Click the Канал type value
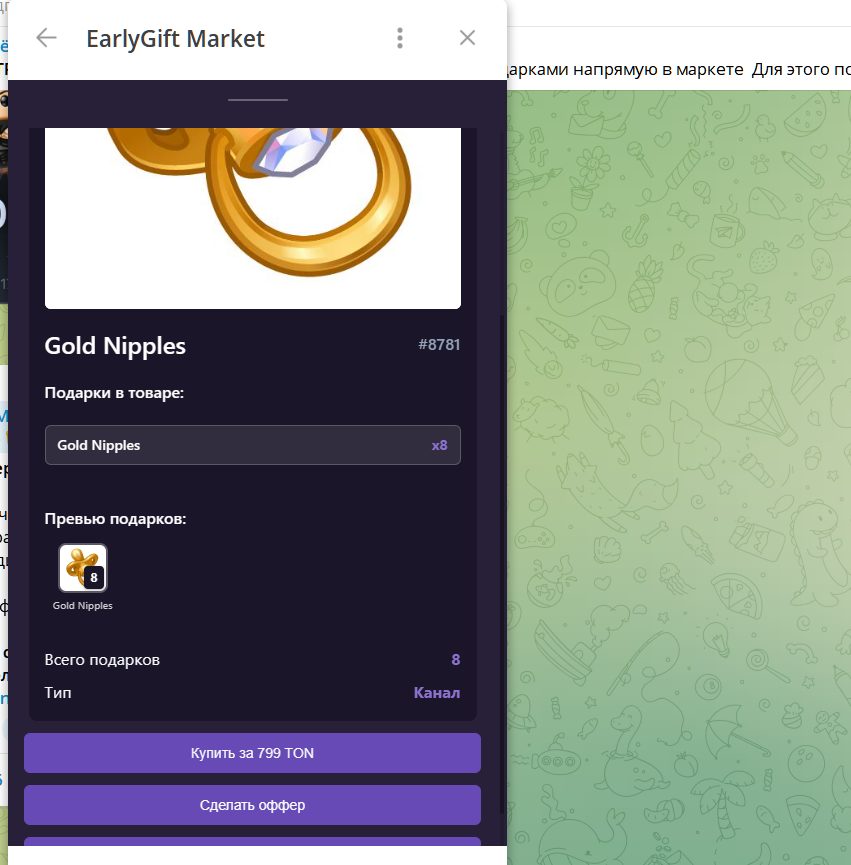 click(x=437, y=693)
